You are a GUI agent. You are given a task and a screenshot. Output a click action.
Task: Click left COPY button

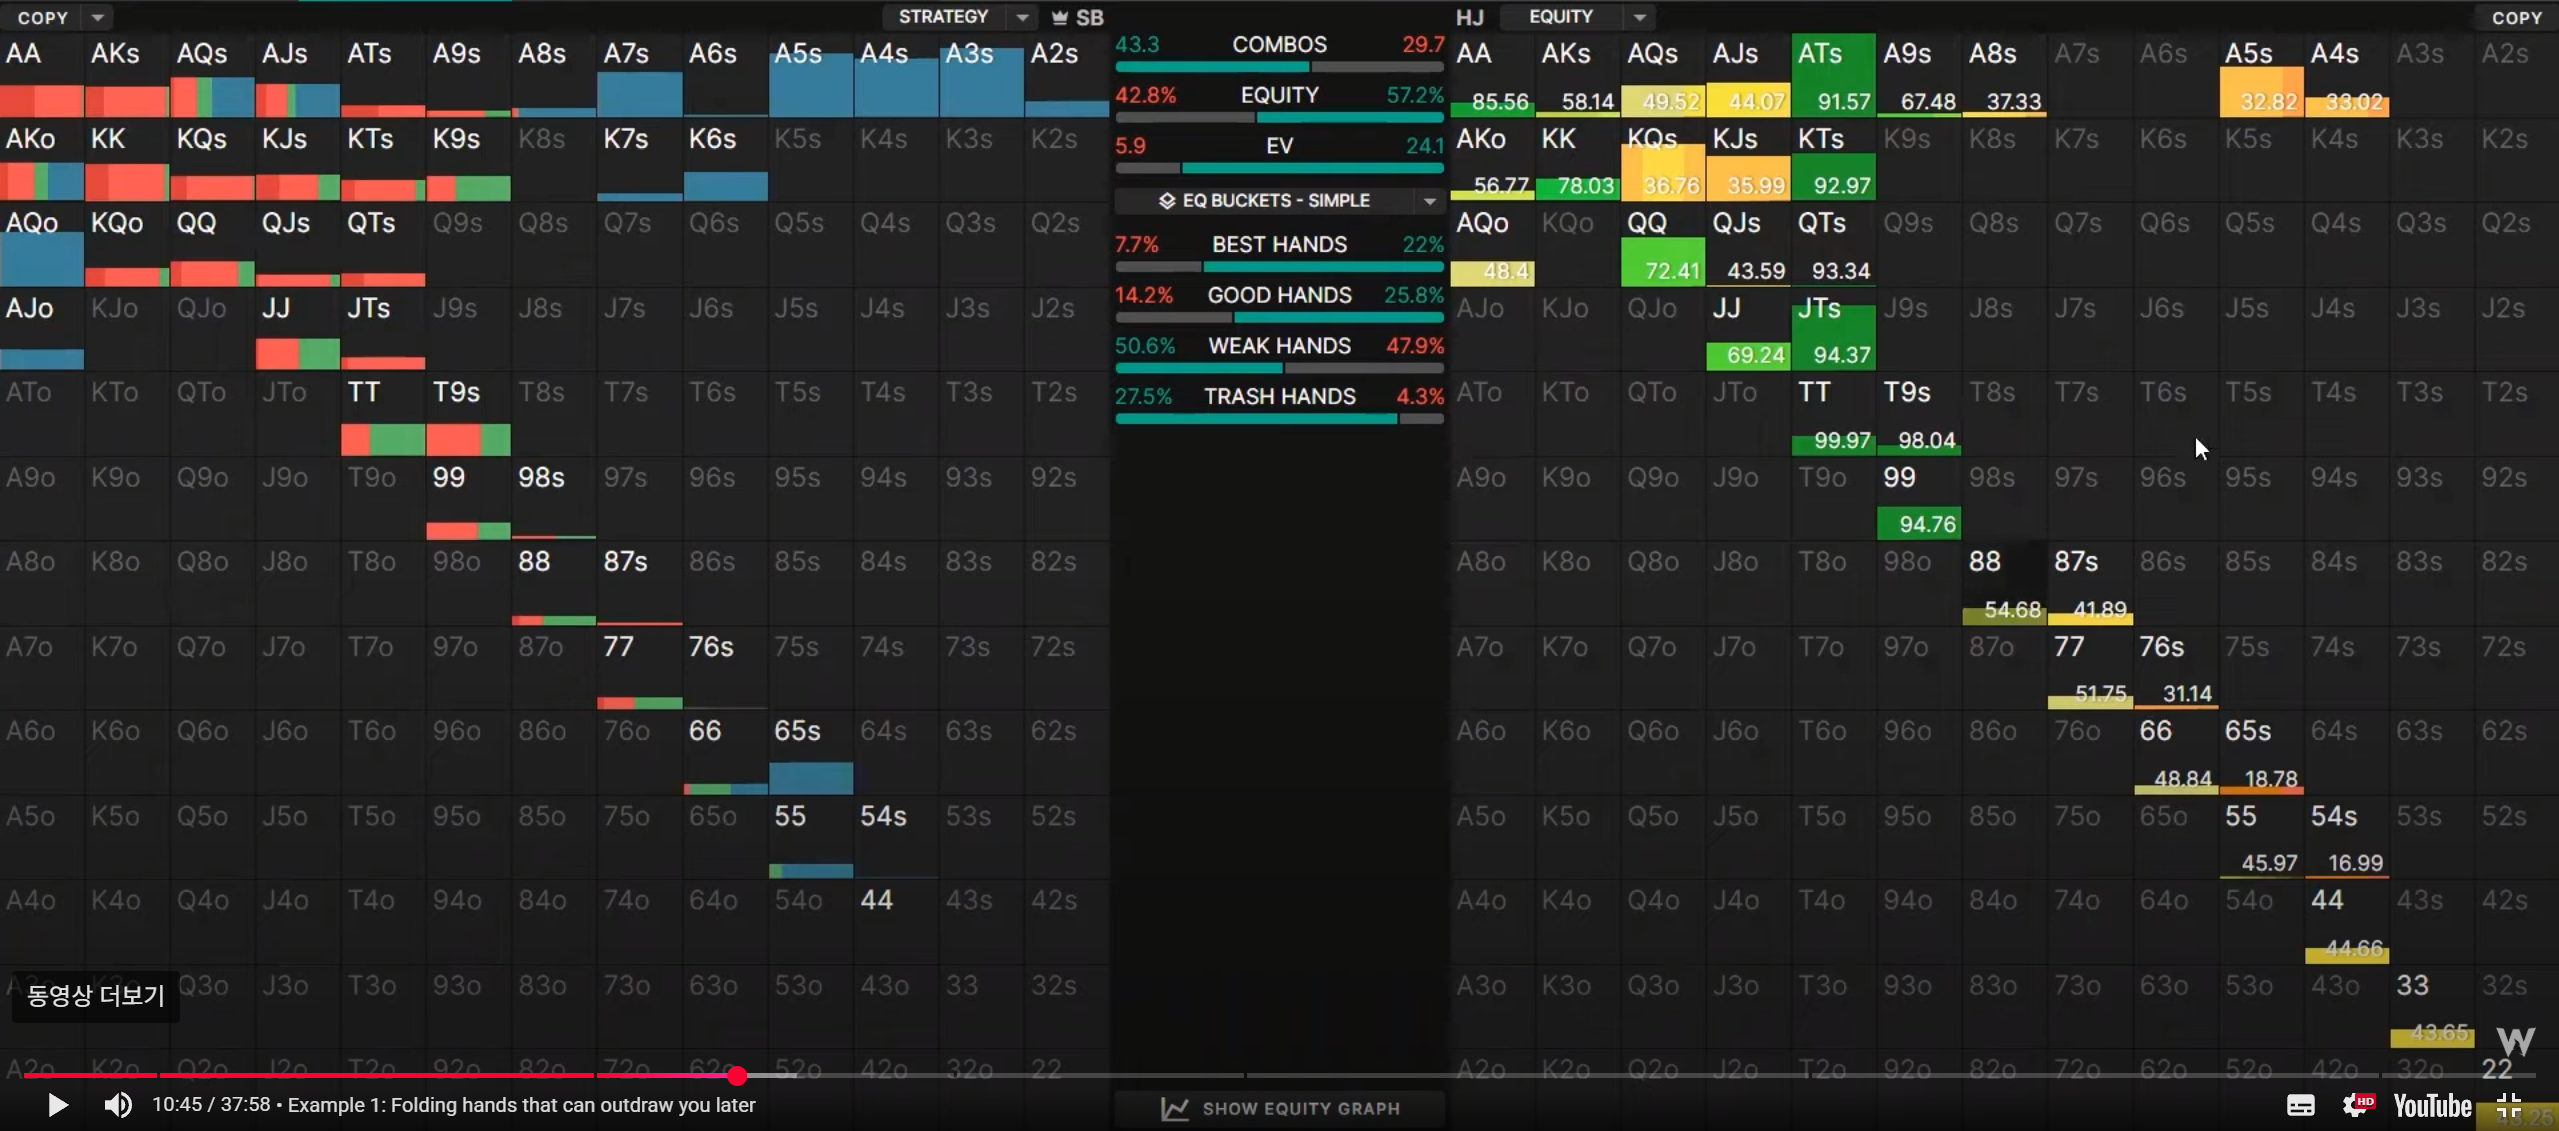tap(43, 17)
